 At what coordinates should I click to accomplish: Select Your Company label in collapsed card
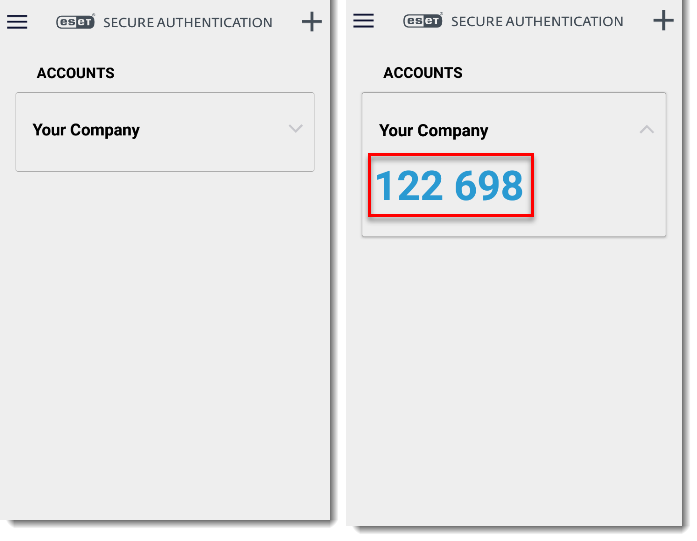[86, 130]
